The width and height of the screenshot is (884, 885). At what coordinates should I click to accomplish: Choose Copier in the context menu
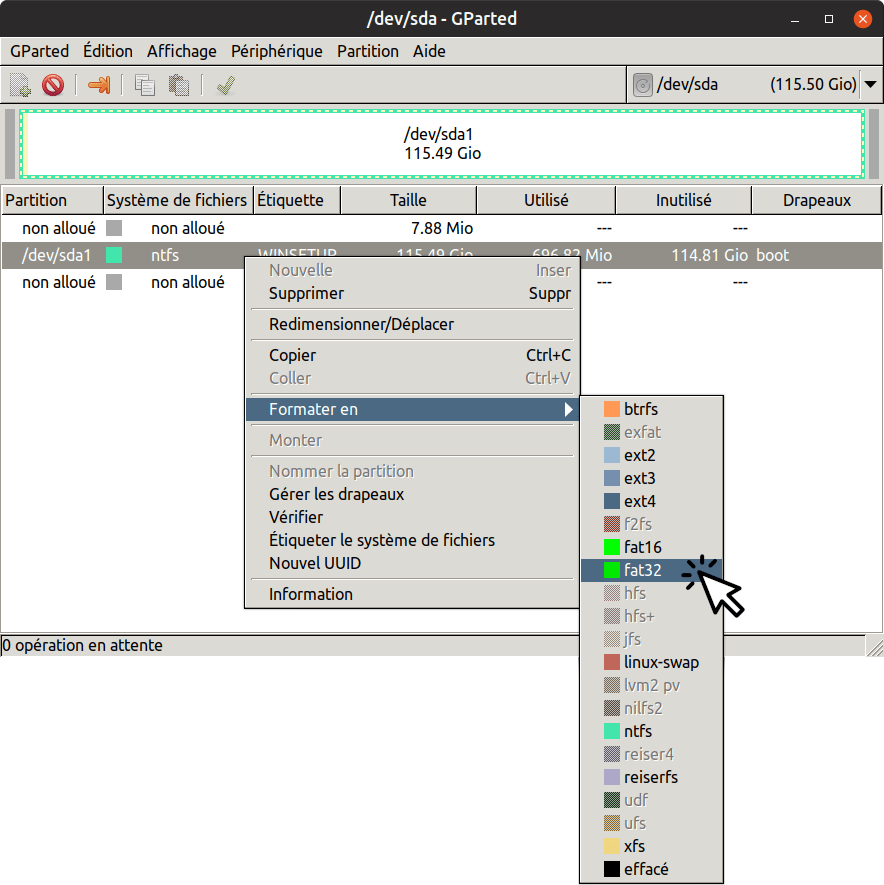point(412,356)
